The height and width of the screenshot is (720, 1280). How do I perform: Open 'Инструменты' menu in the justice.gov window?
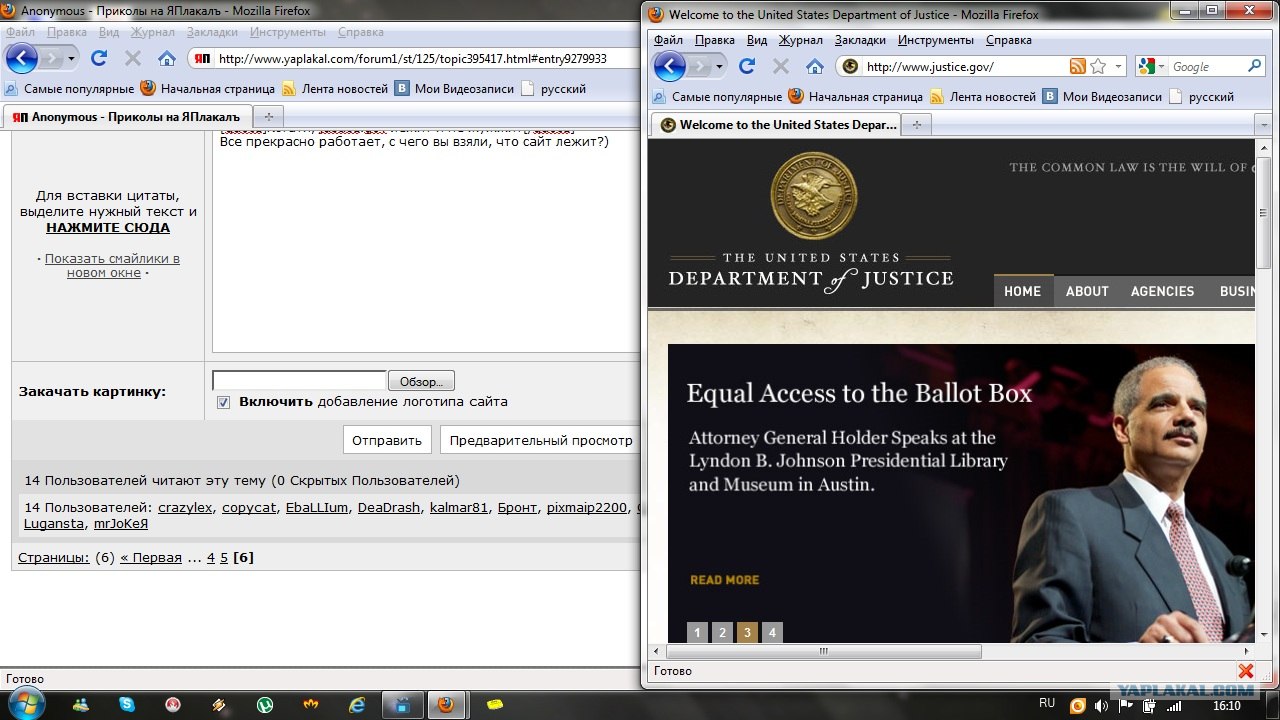click(x=936, y=40)
